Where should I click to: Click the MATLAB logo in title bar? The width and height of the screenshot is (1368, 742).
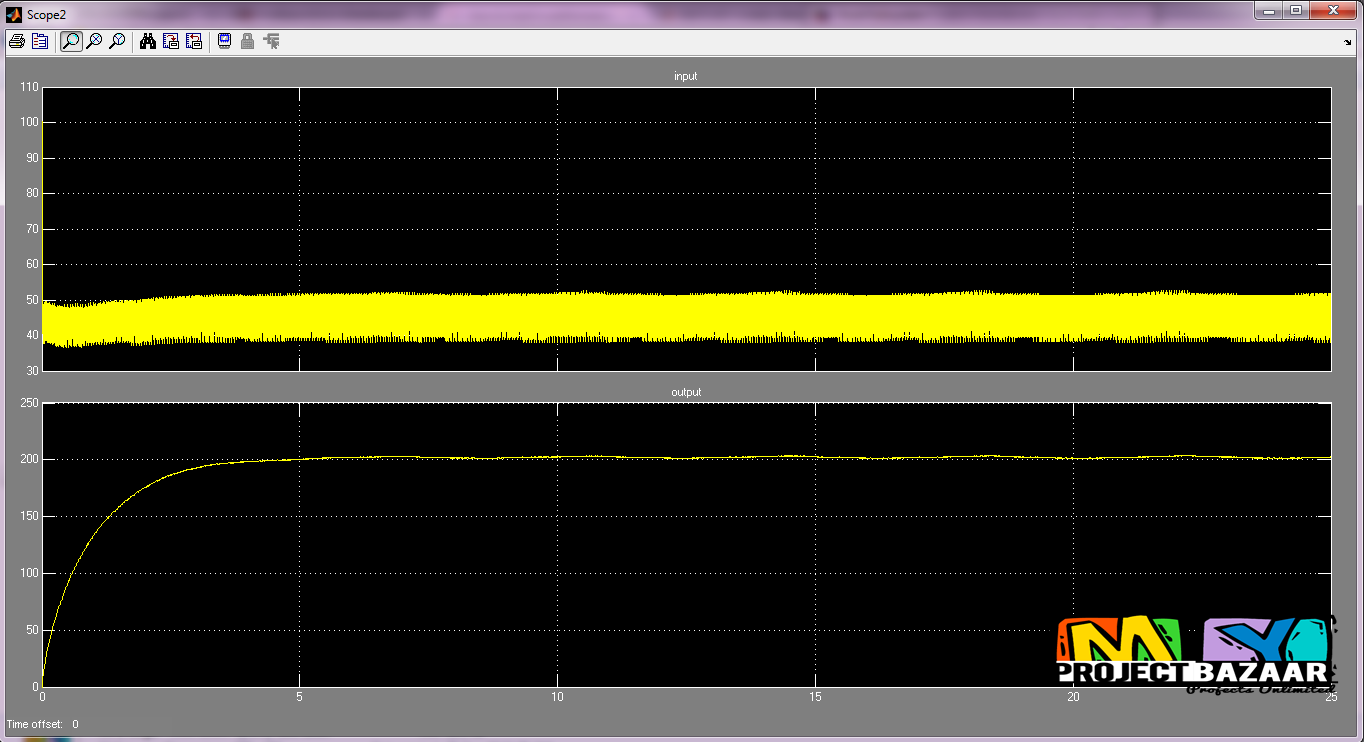14,11
